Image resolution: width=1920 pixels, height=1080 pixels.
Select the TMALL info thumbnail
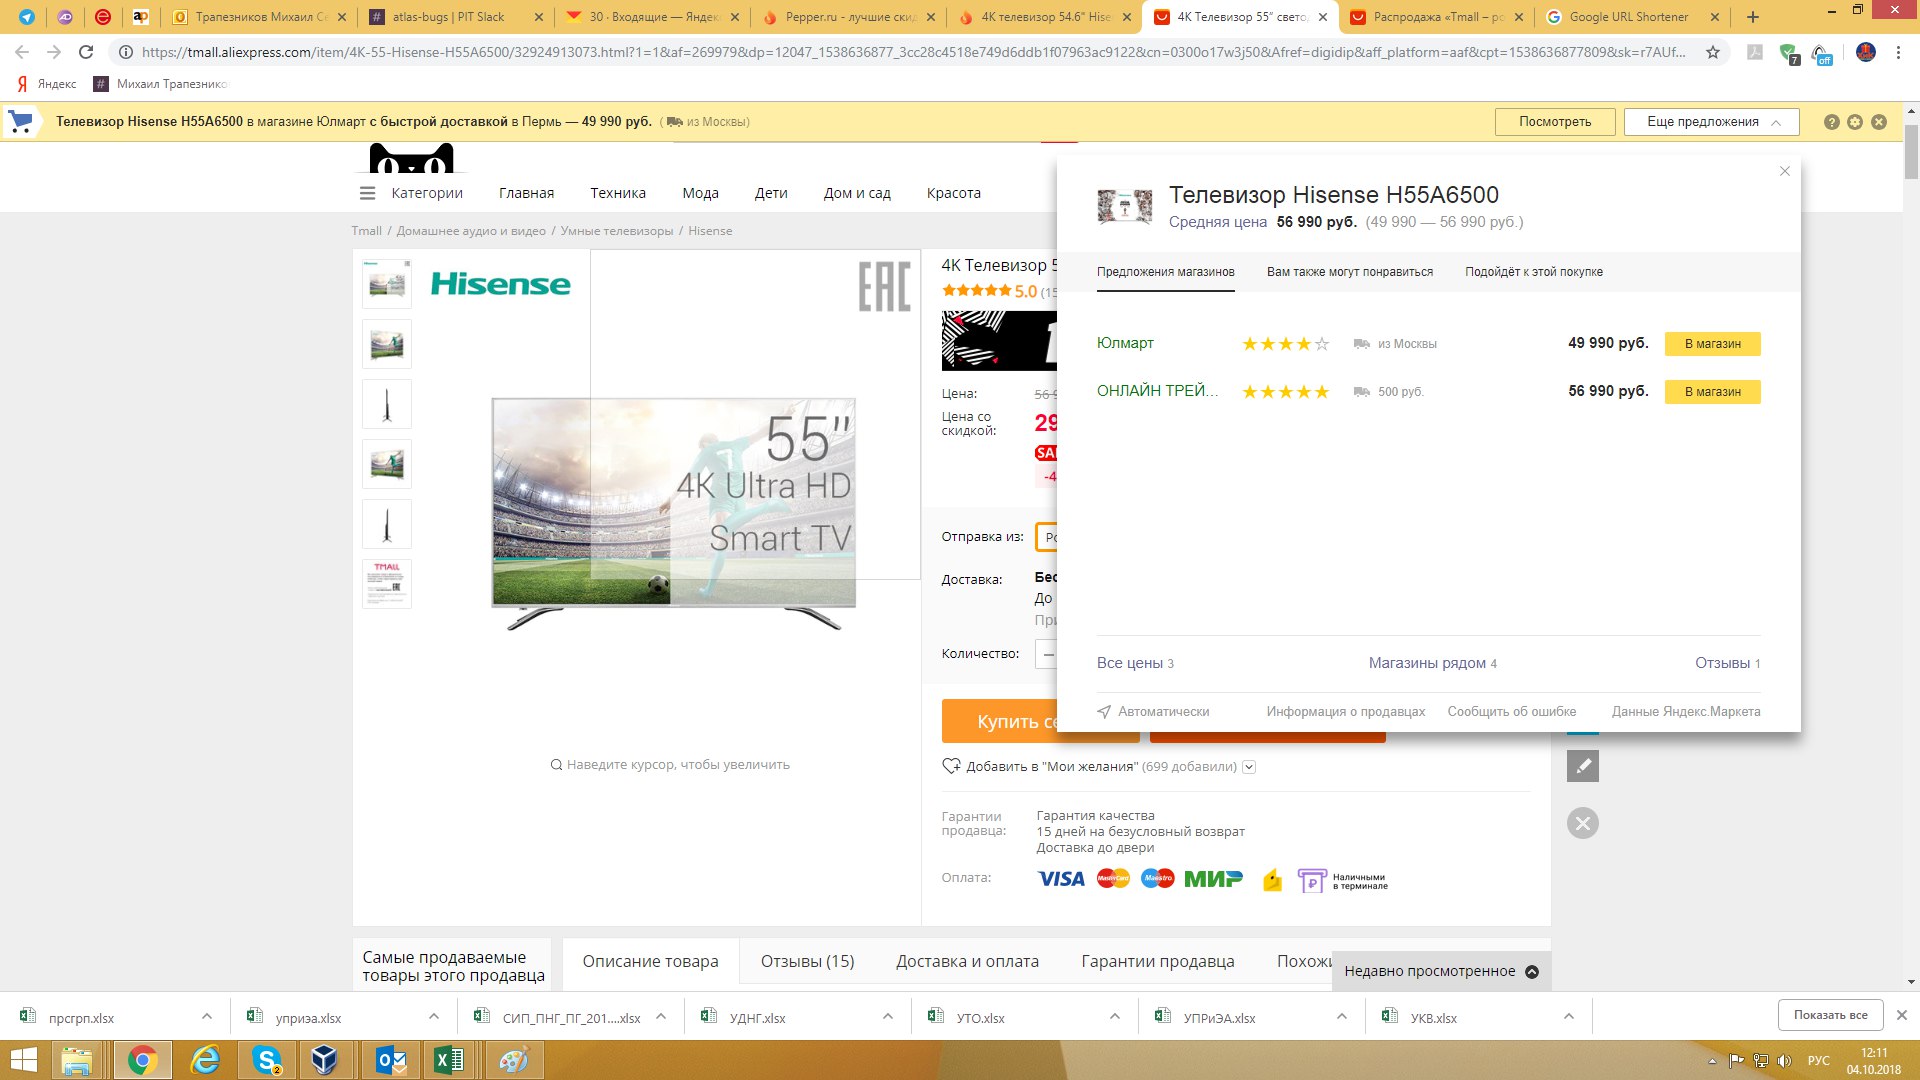pos(387,584)
